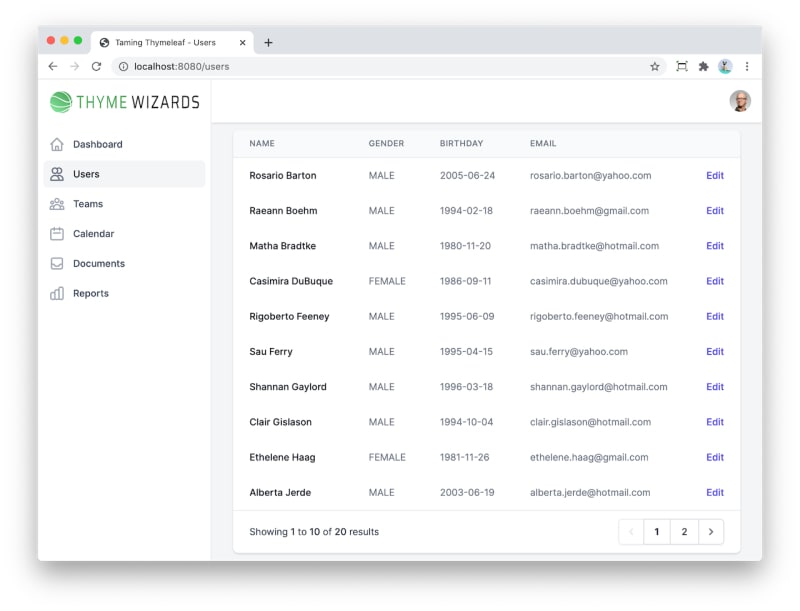Edit user Rosario Barton
The height and width of the screenshot is (611, 800).
[714, 176]
